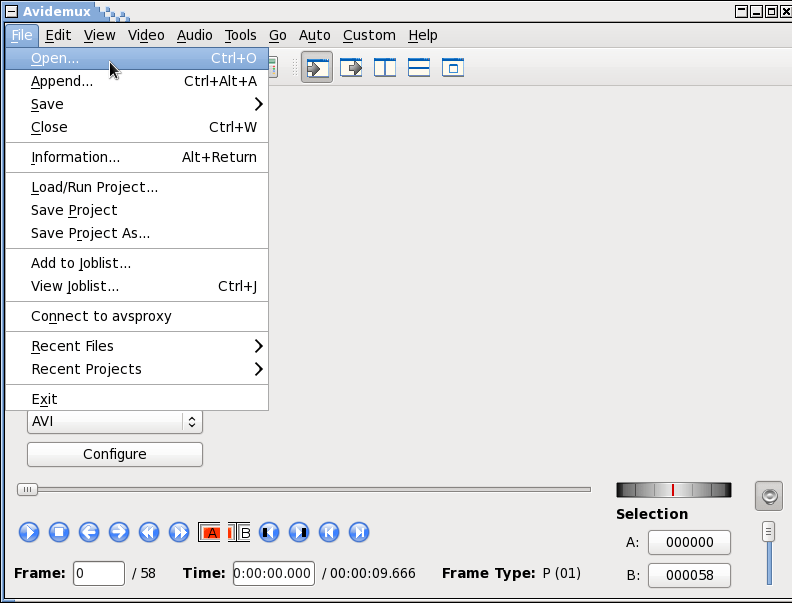This screenshot has width=792, height=603.
Task: Open the Video menu
Action: (x=146, y=35)
